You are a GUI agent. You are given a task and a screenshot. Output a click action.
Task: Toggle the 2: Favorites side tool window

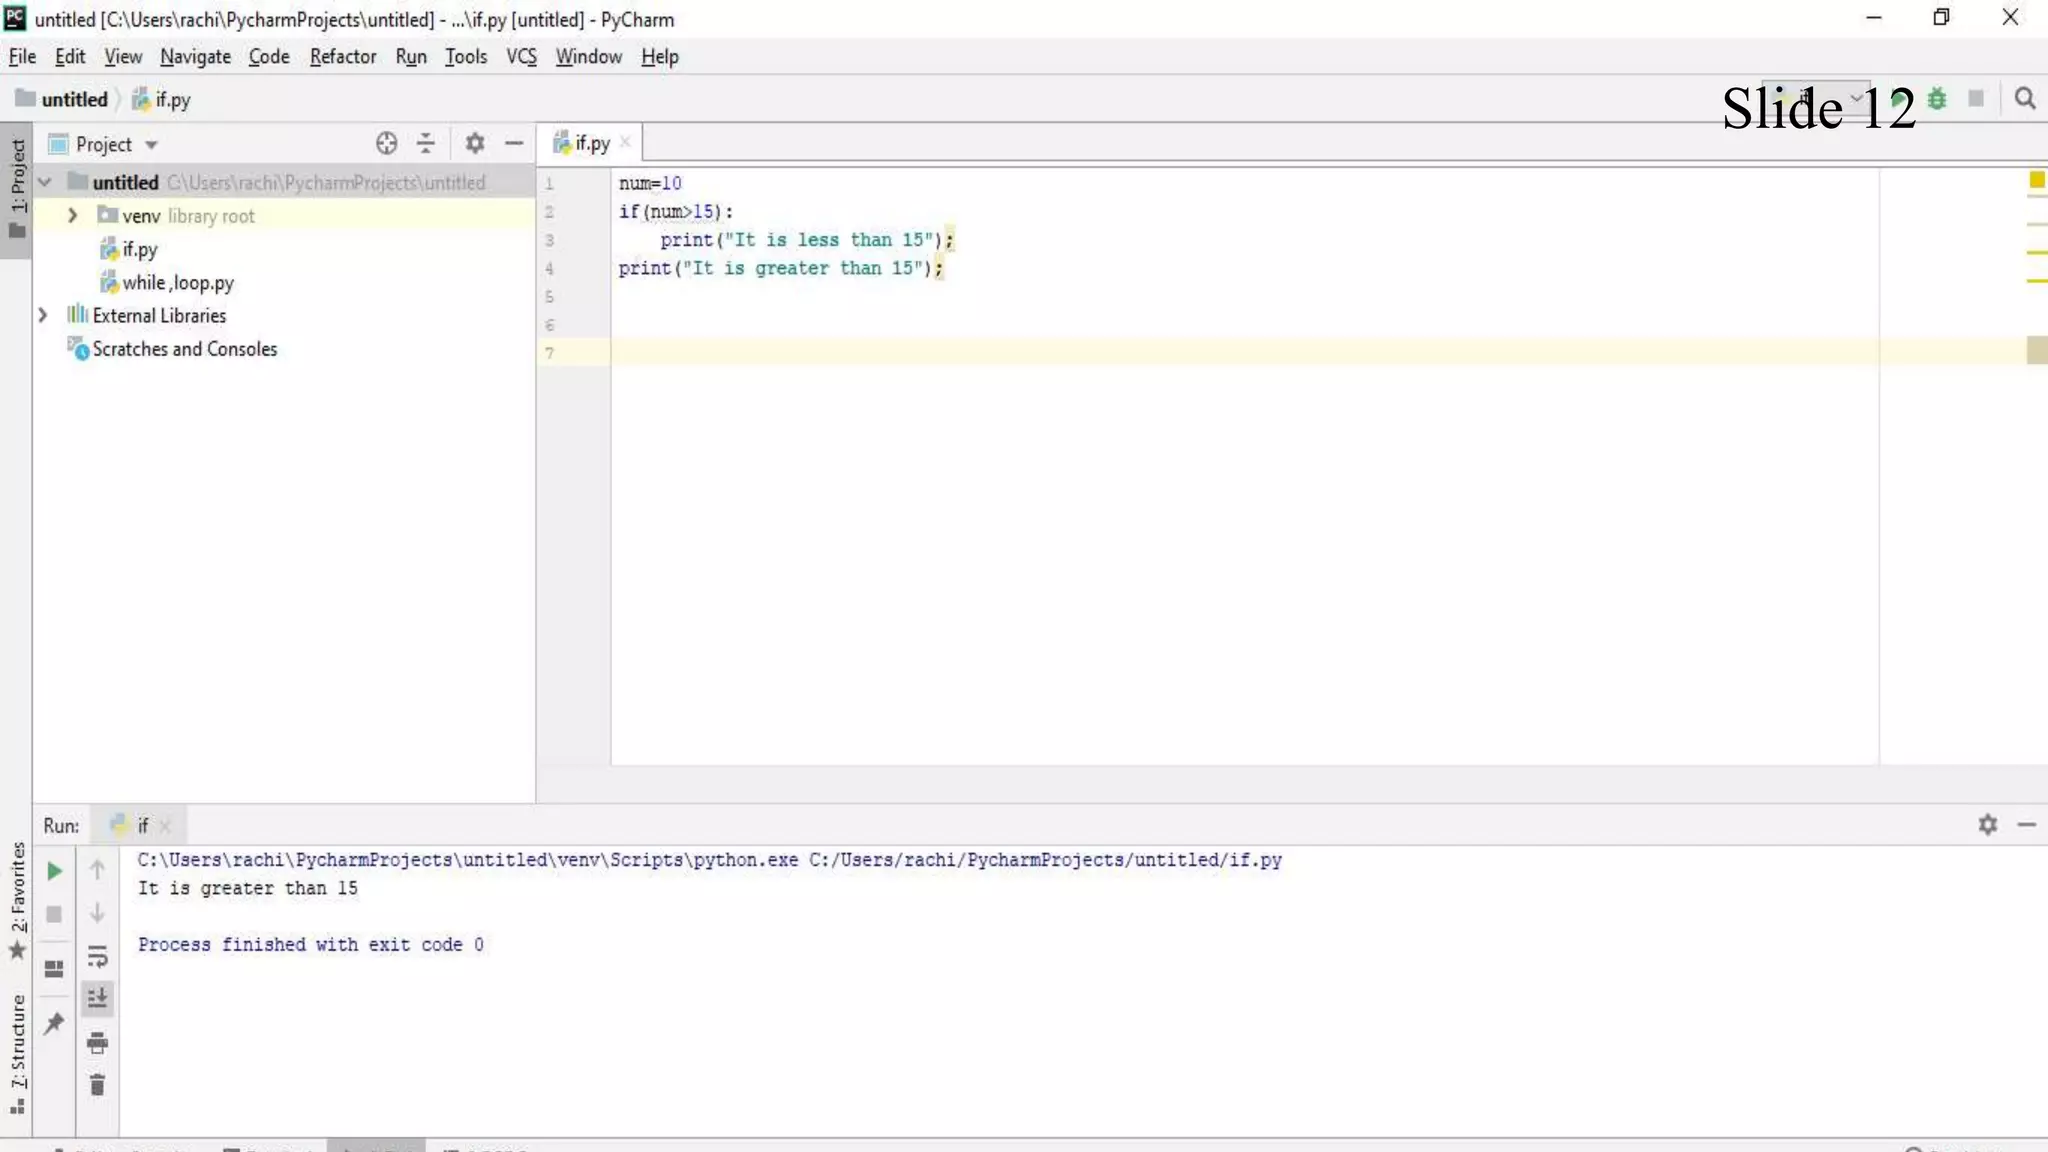point(17,901)
